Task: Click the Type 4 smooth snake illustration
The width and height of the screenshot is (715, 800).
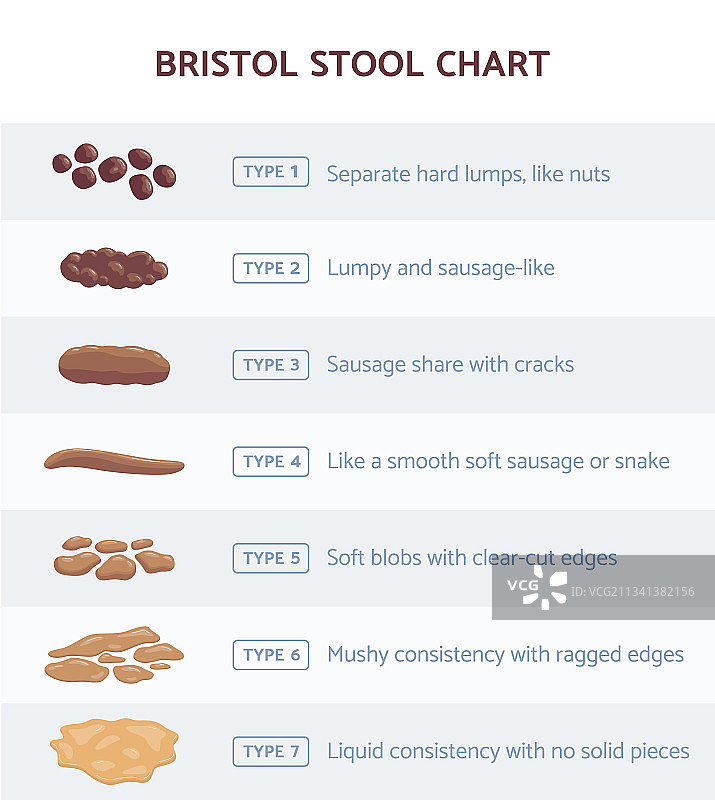Action: coord(114,462)
